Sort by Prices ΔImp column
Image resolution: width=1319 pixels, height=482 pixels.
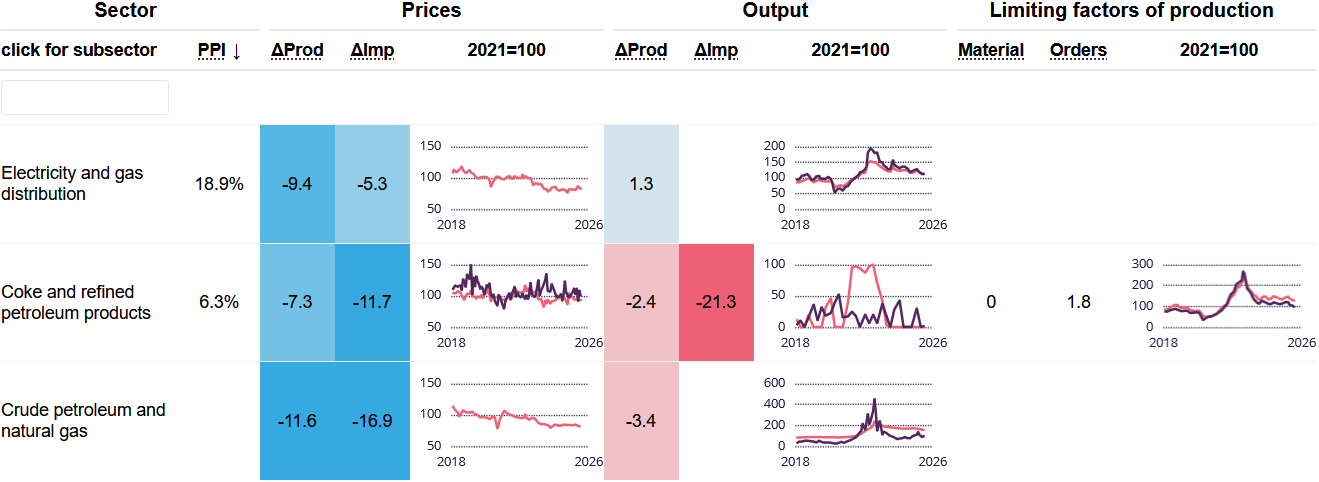372,50
